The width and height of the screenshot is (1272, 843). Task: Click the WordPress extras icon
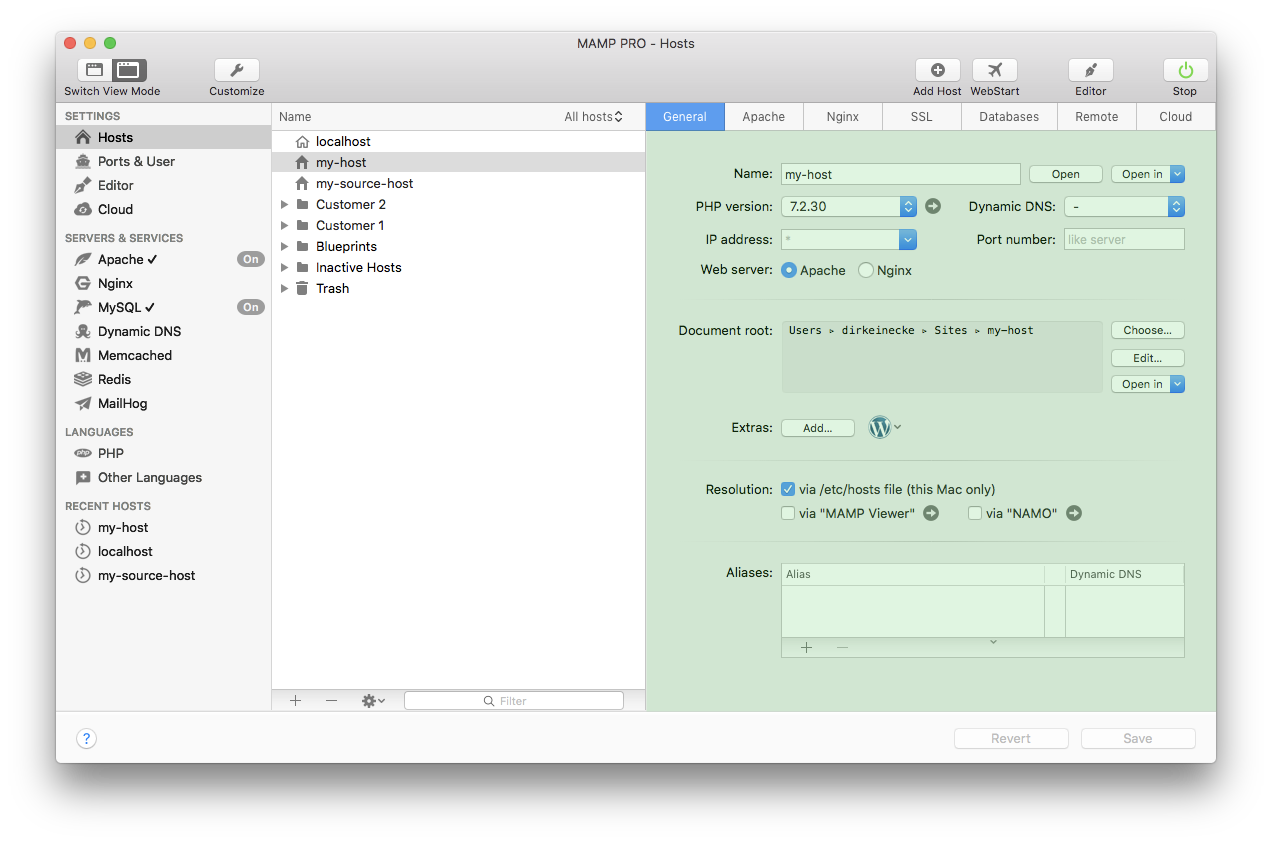pyautogui.click(x=880, y=427)
